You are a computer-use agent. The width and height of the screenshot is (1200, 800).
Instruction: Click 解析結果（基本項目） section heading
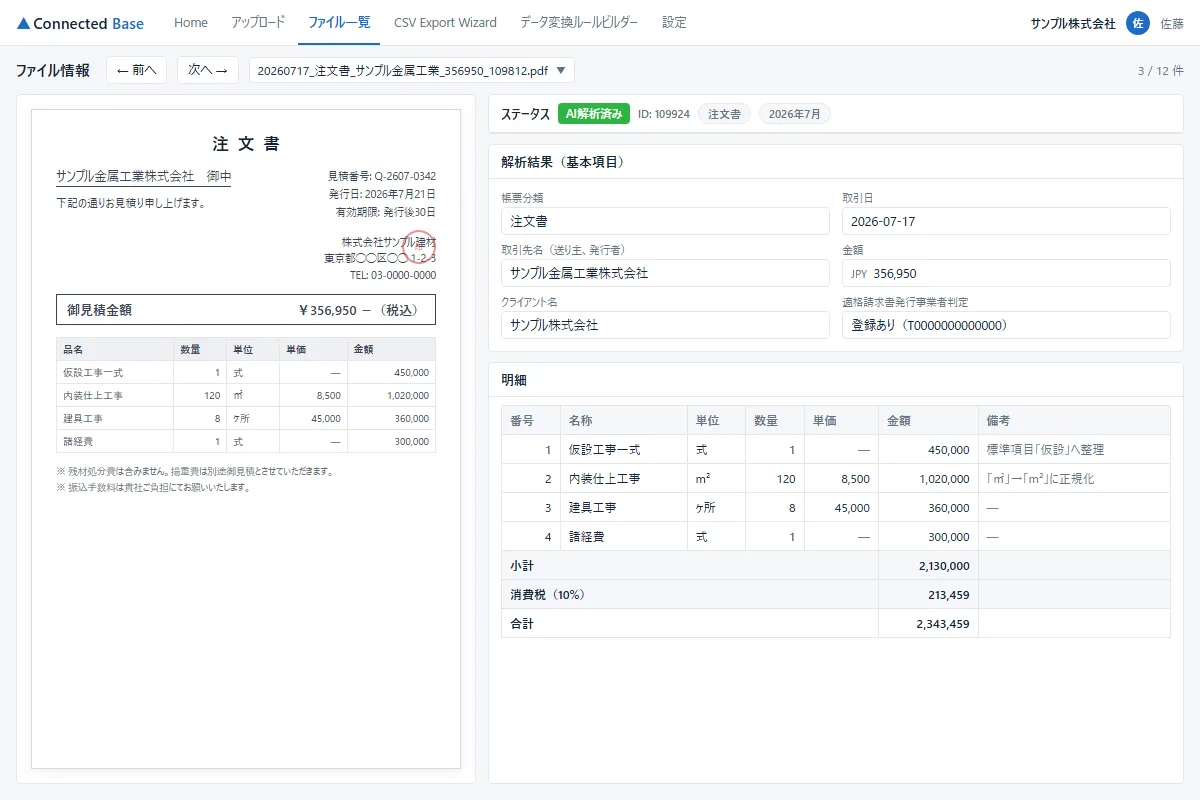click(563, 162)
